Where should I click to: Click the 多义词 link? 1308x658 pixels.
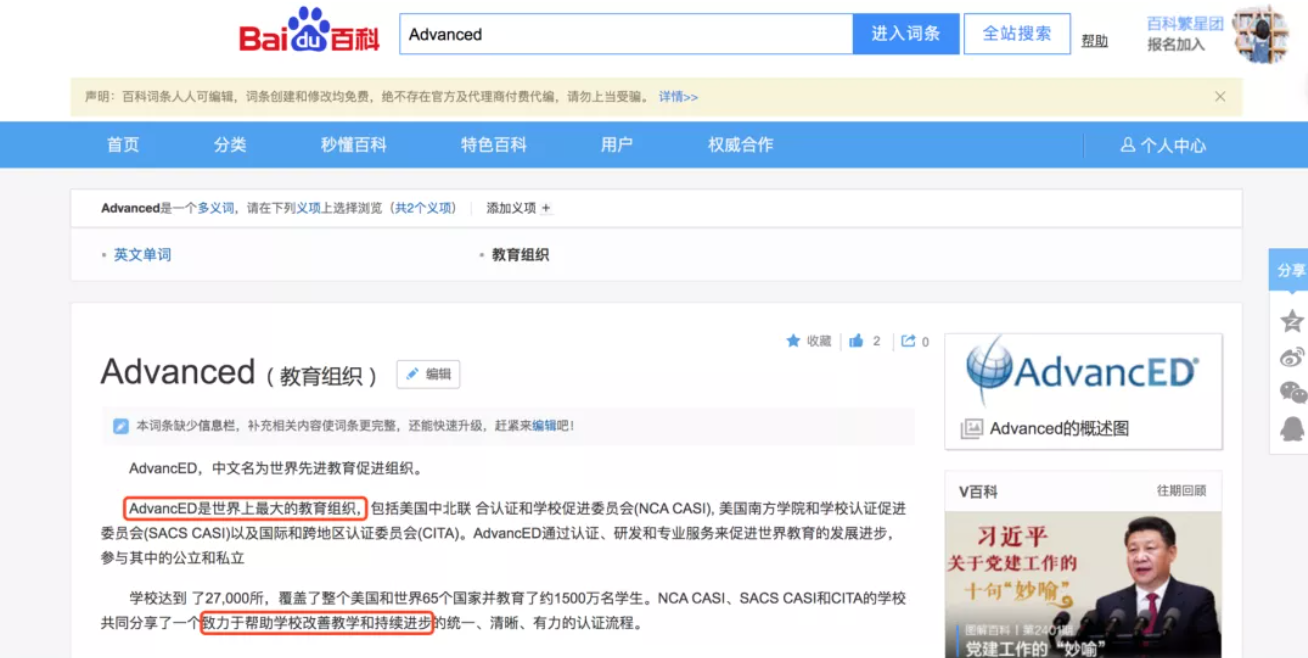click(x=215, y=209)
